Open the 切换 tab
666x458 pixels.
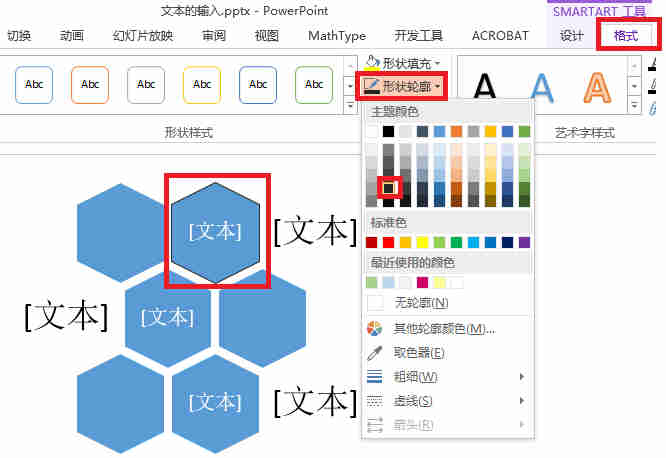19,36
